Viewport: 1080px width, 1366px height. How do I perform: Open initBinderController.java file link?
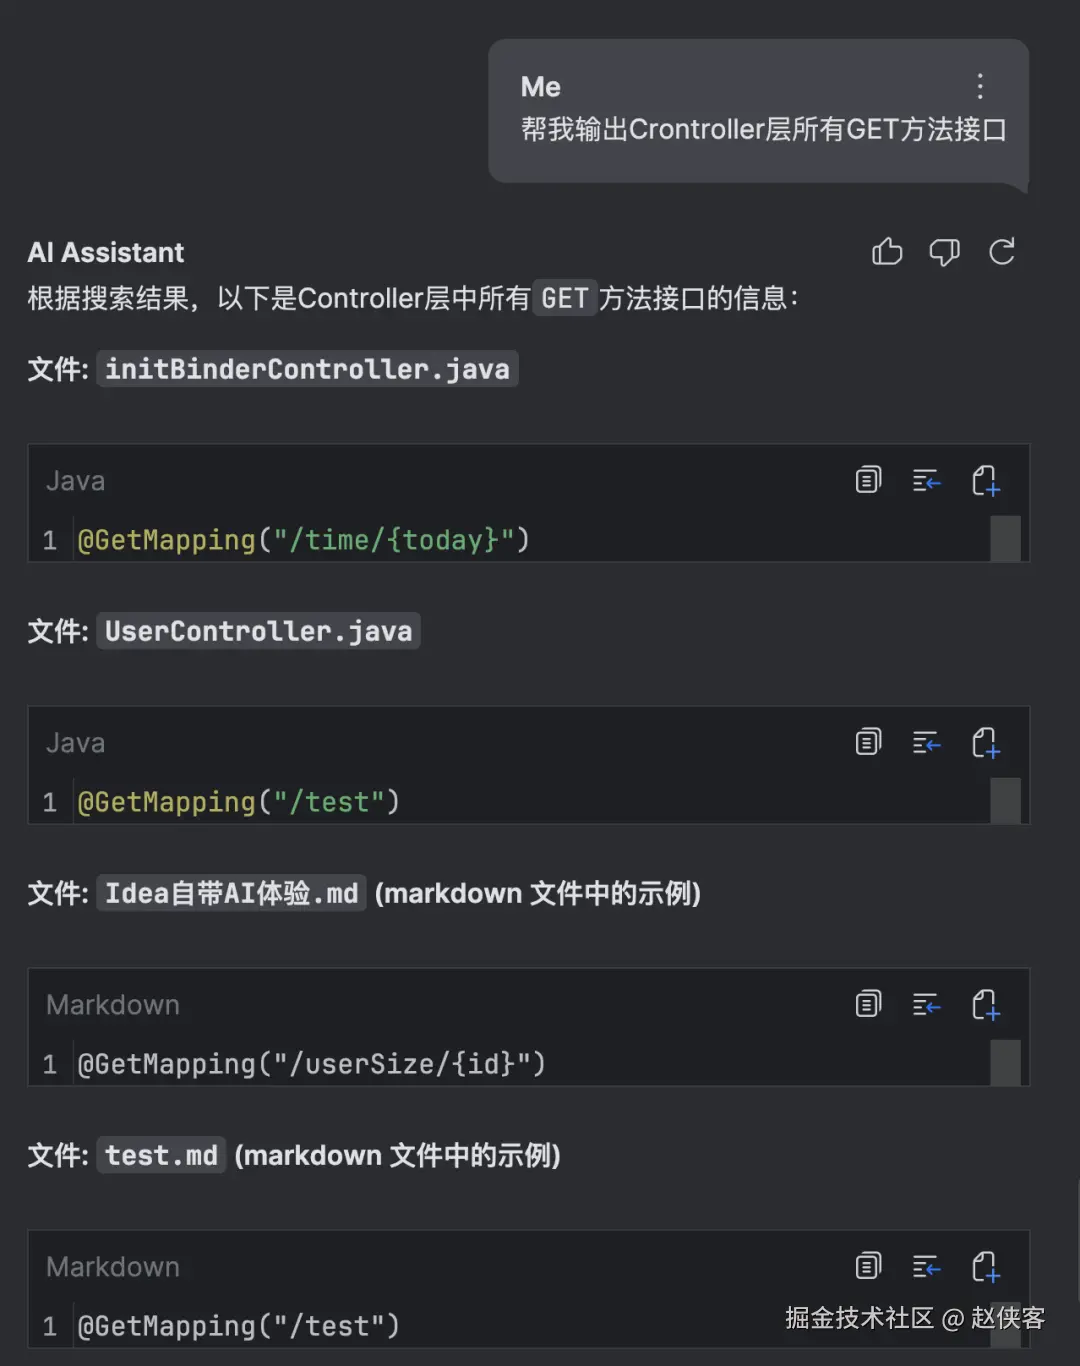click(307, 369)
